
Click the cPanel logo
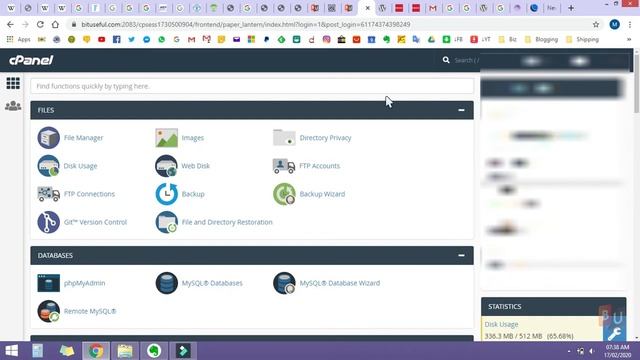pos(31,60)
